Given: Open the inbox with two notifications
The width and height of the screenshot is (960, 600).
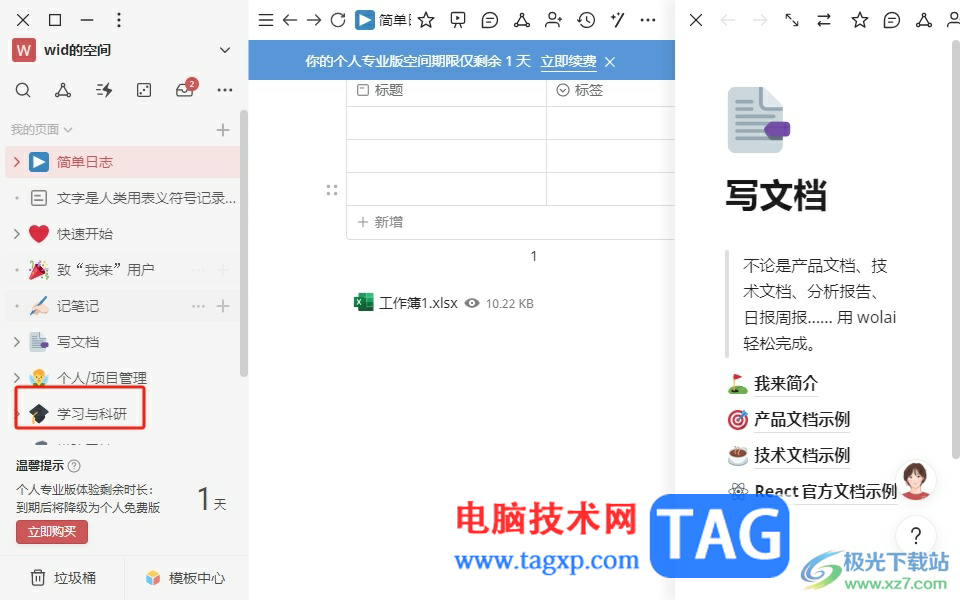Looking at the screenshot, I should pos(185,89).
